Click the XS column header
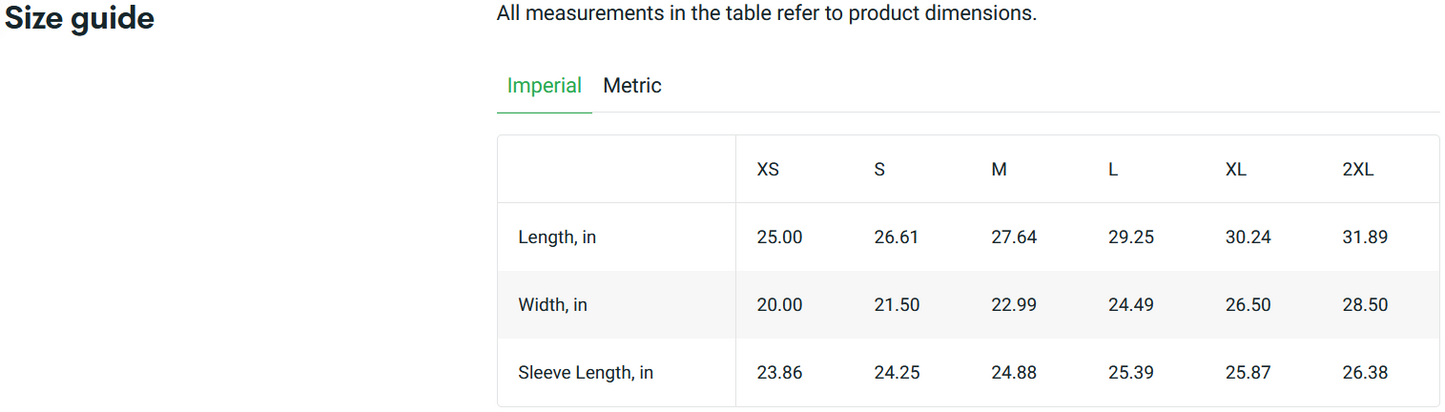This screenshot has width=1445, height=412. point(768,170)
